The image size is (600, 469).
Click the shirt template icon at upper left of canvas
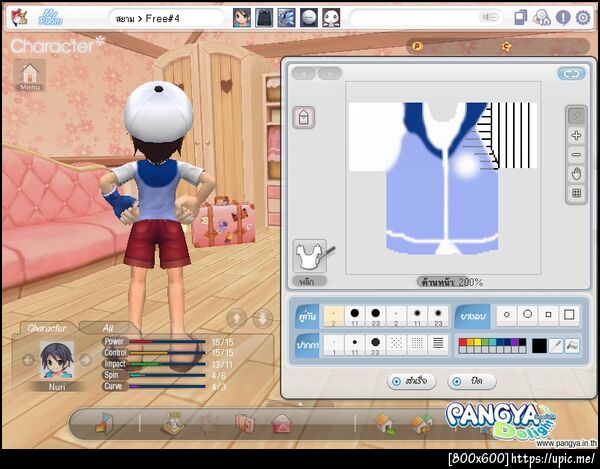[304, 117]
